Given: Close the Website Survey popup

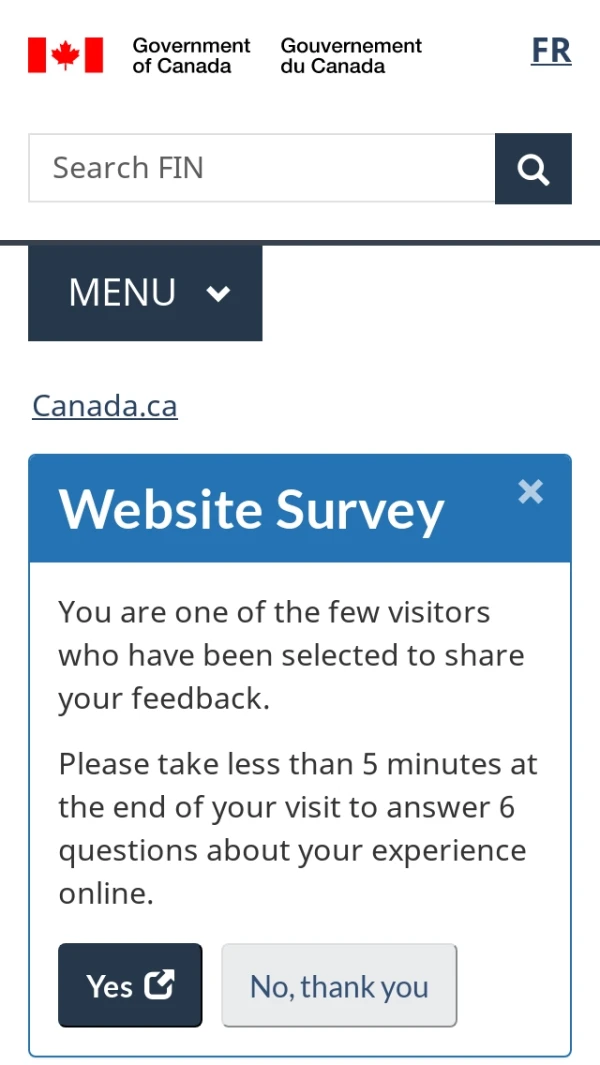Looking at the screenshot, I should click(531, 491).
